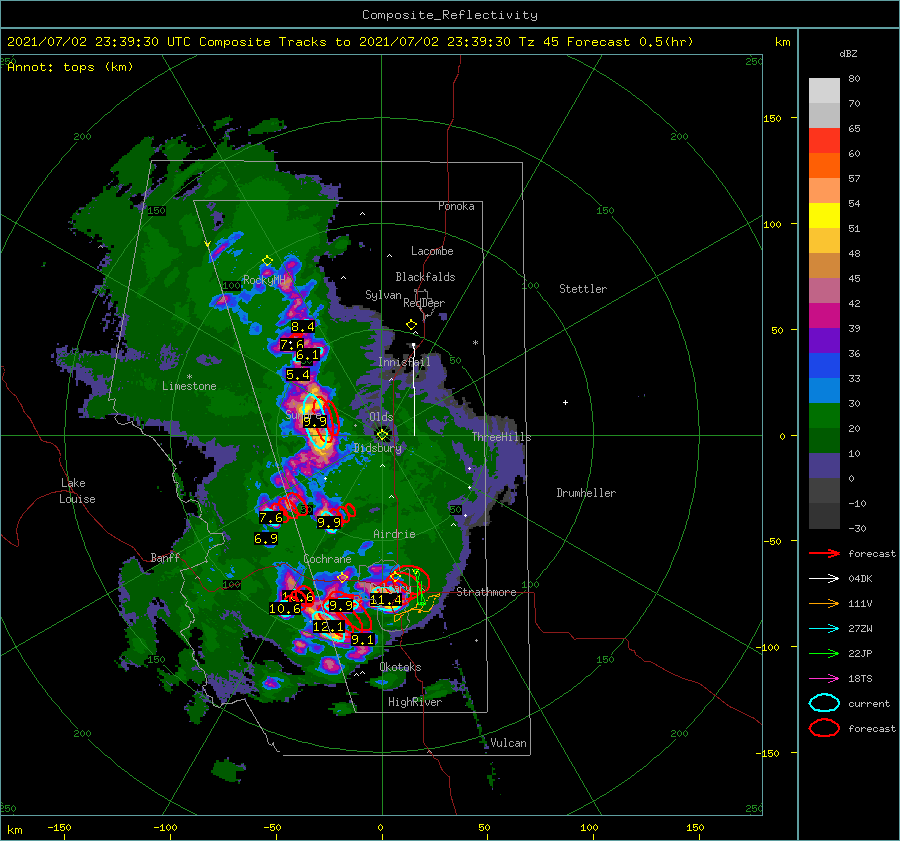Image resolution: width=900 pixels, height=841 pixels.
Task: Click the light blue swatch above 30 dBZ
Action: 824,390
